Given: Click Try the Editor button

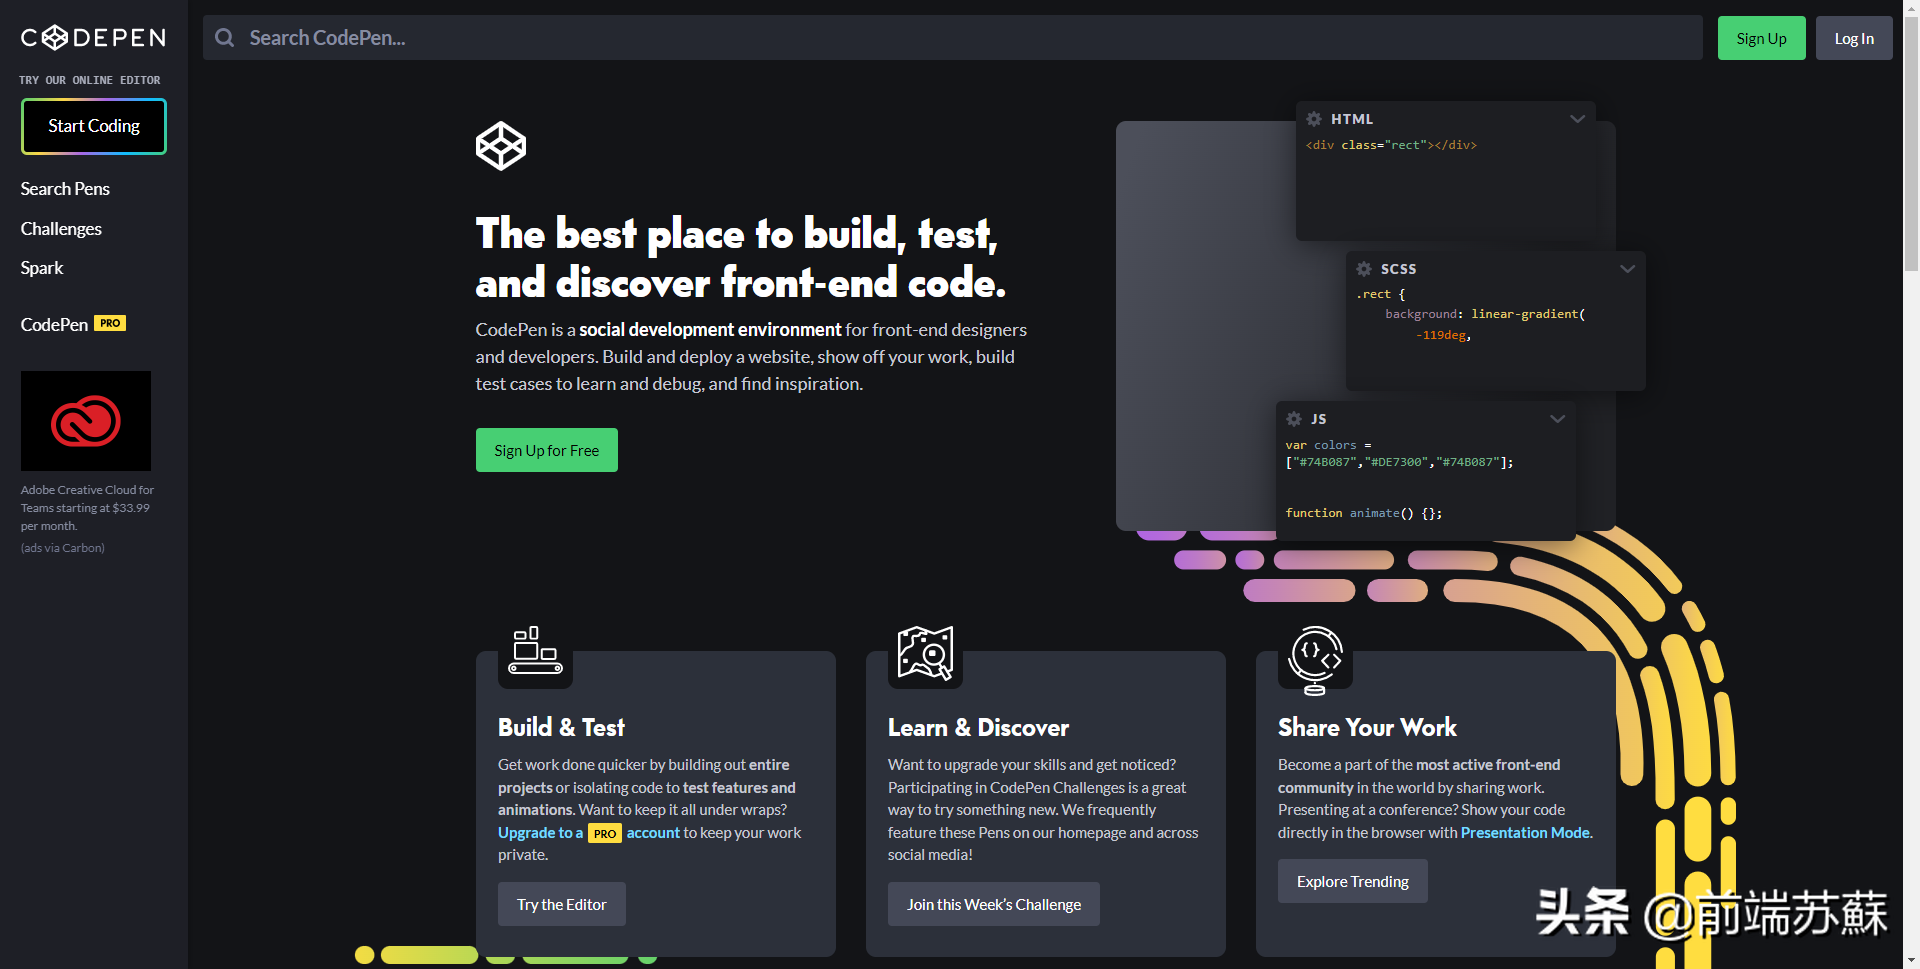Looking at the screenshot, I should pyautogui.click(x=562, y=904).
